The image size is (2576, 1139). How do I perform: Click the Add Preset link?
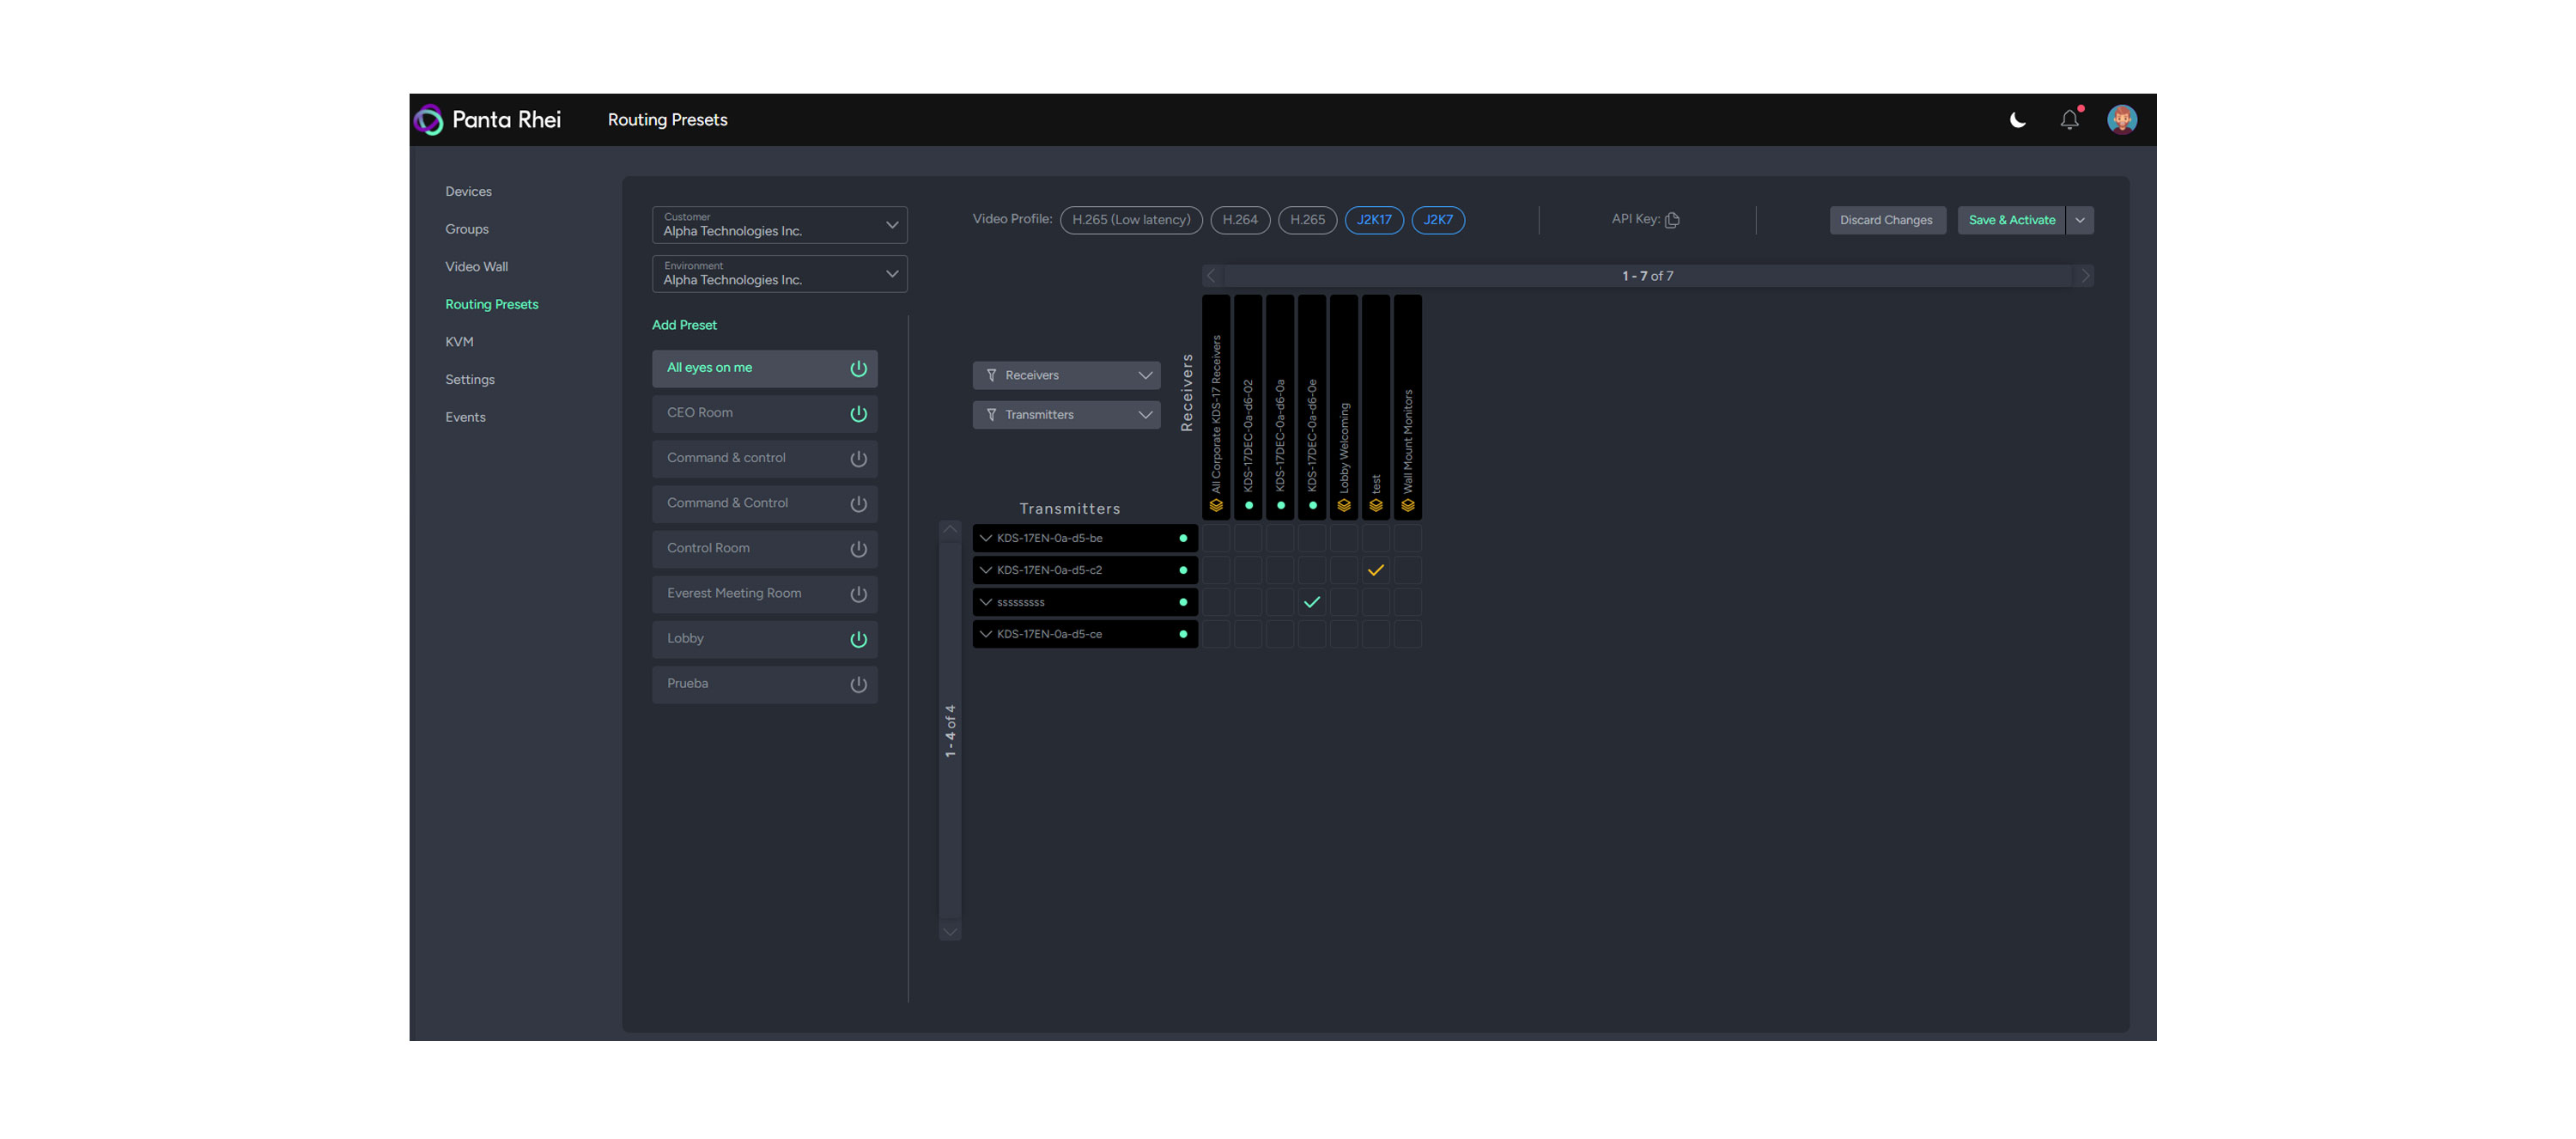pos(684,325)
